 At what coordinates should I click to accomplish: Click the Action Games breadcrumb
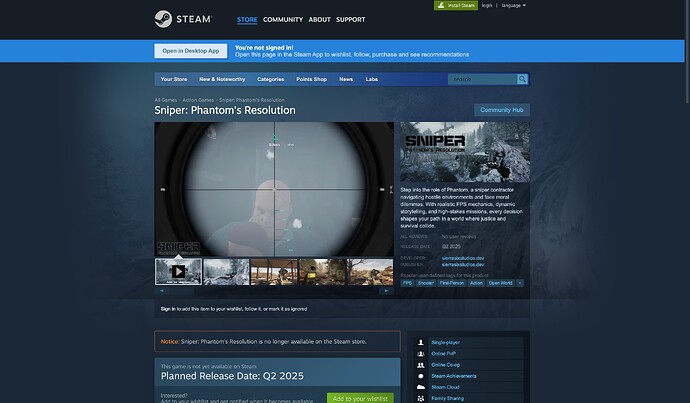coord(198,100)
